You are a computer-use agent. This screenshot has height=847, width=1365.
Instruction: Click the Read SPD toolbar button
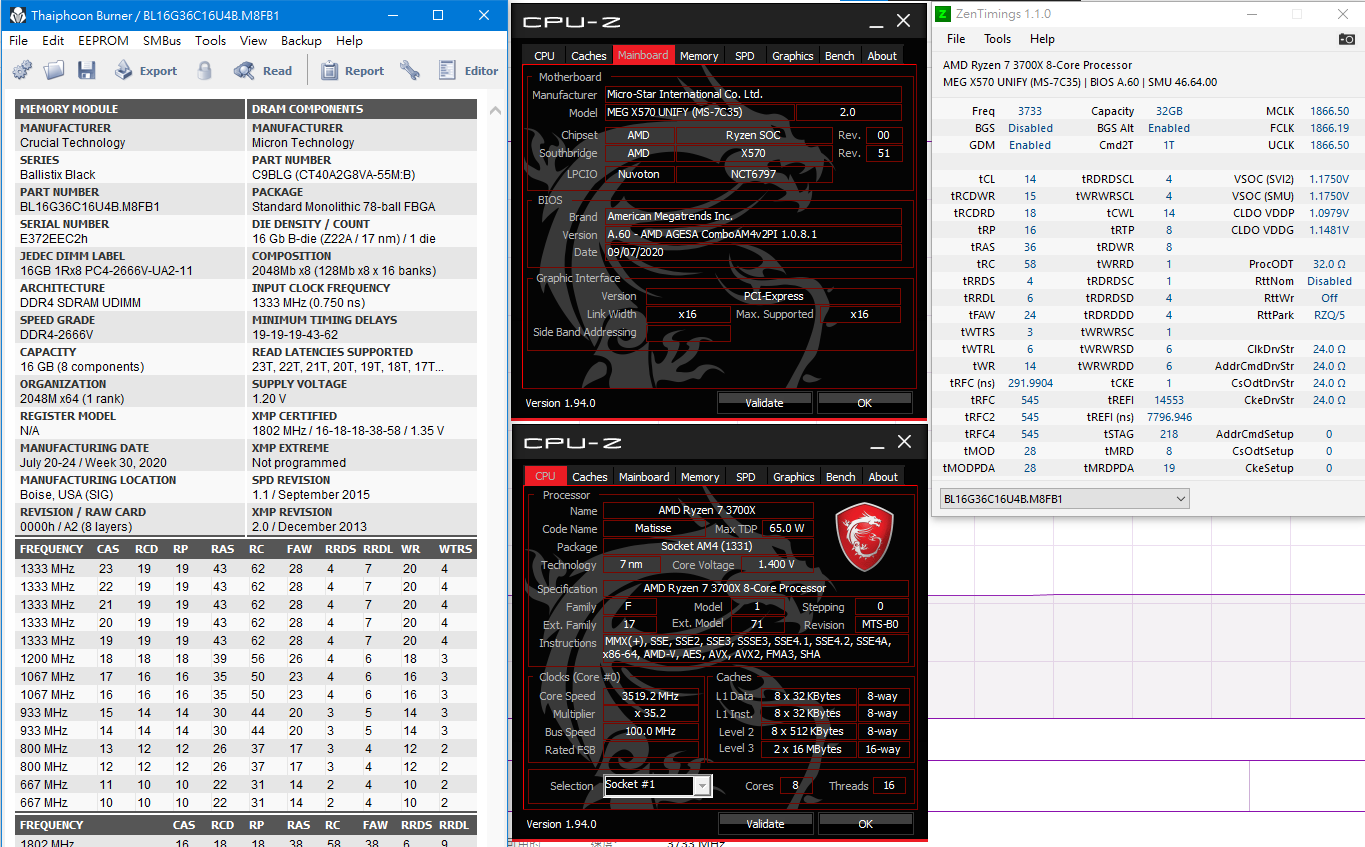tap(263, 71)
